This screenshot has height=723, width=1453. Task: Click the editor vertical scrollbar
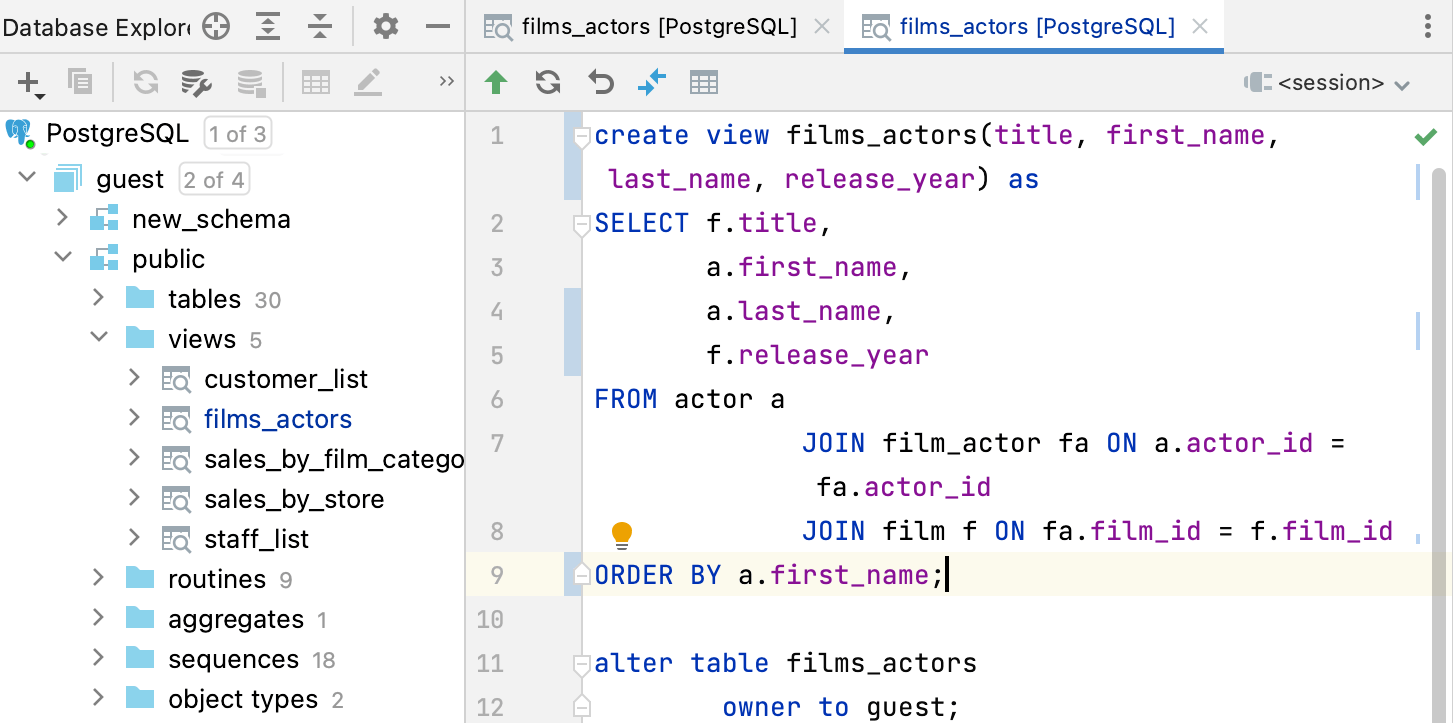click(1438, 400)
